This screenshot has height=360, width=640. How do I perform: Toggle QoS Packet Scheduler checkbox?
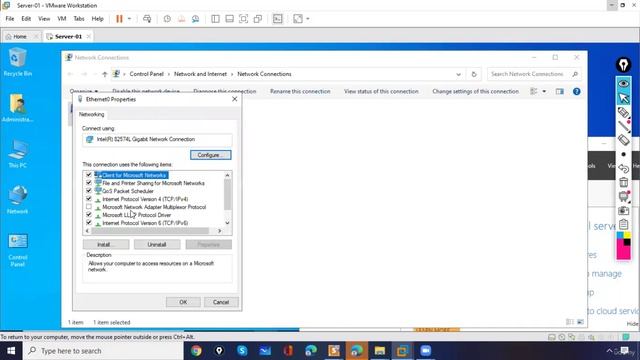pos(89,191)
